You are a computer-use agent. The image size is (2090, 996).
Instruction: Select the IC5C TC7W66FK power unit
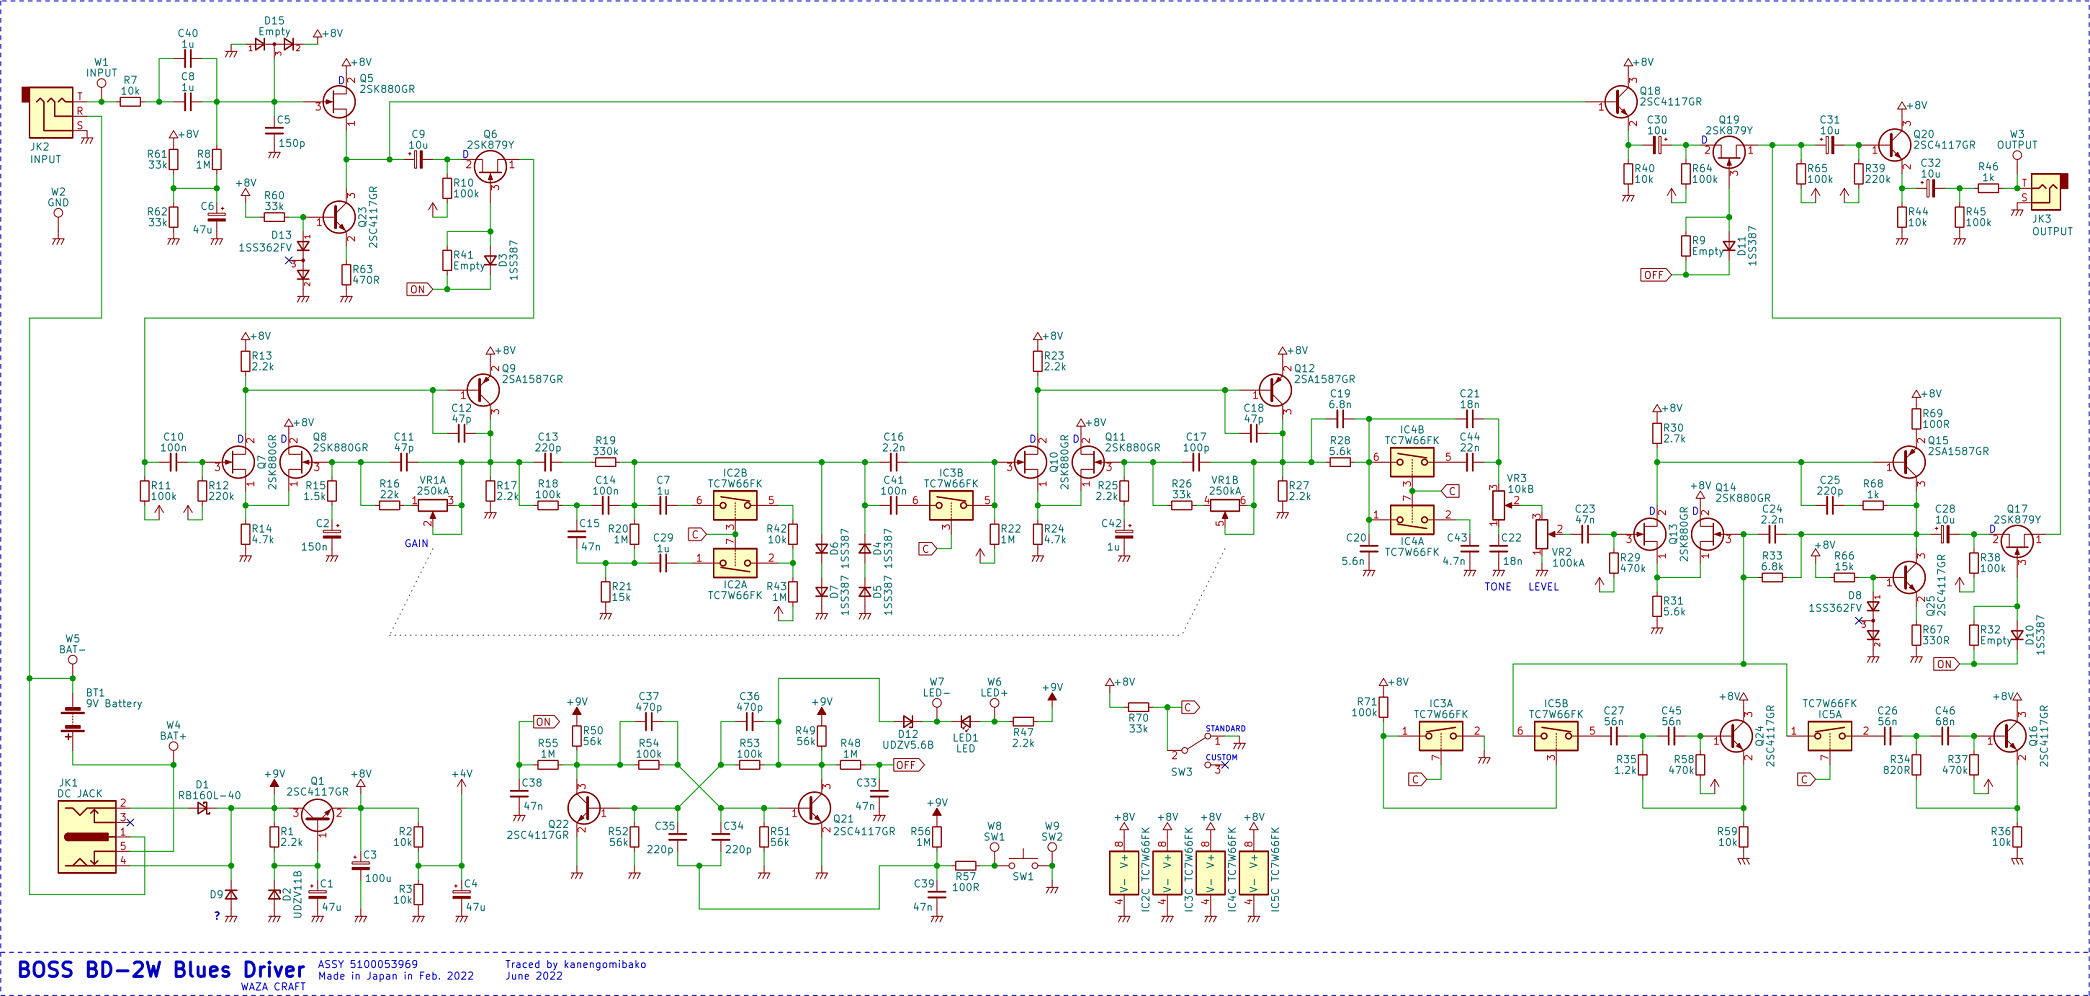(1253, 872)
